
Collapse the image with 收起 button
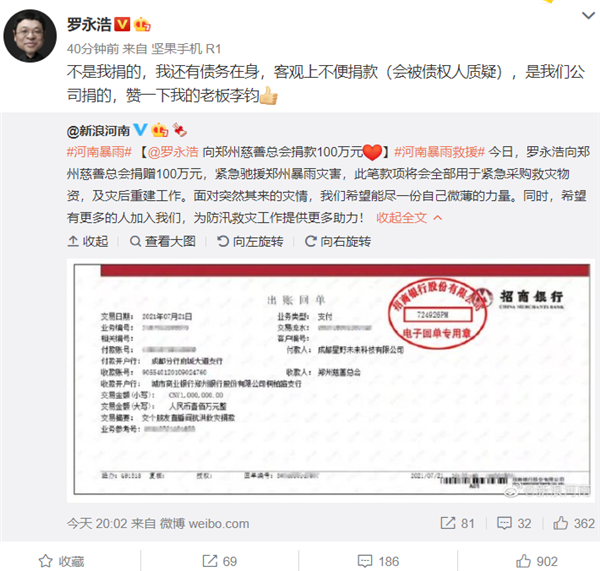pyautogui.click(x=88, y=241)
